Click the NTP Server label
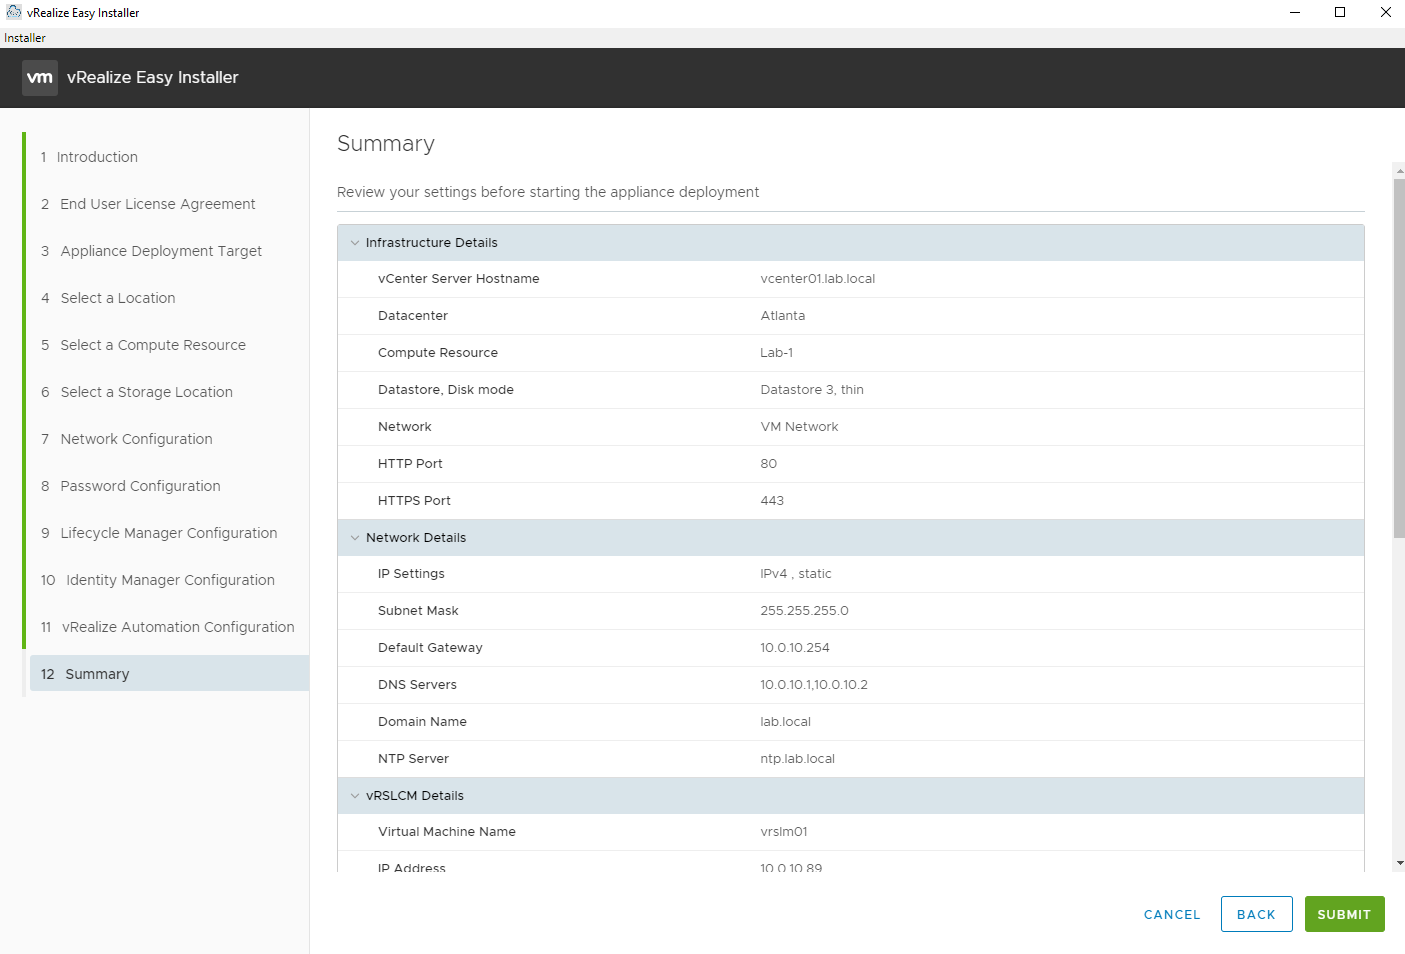 coord(413,759)
